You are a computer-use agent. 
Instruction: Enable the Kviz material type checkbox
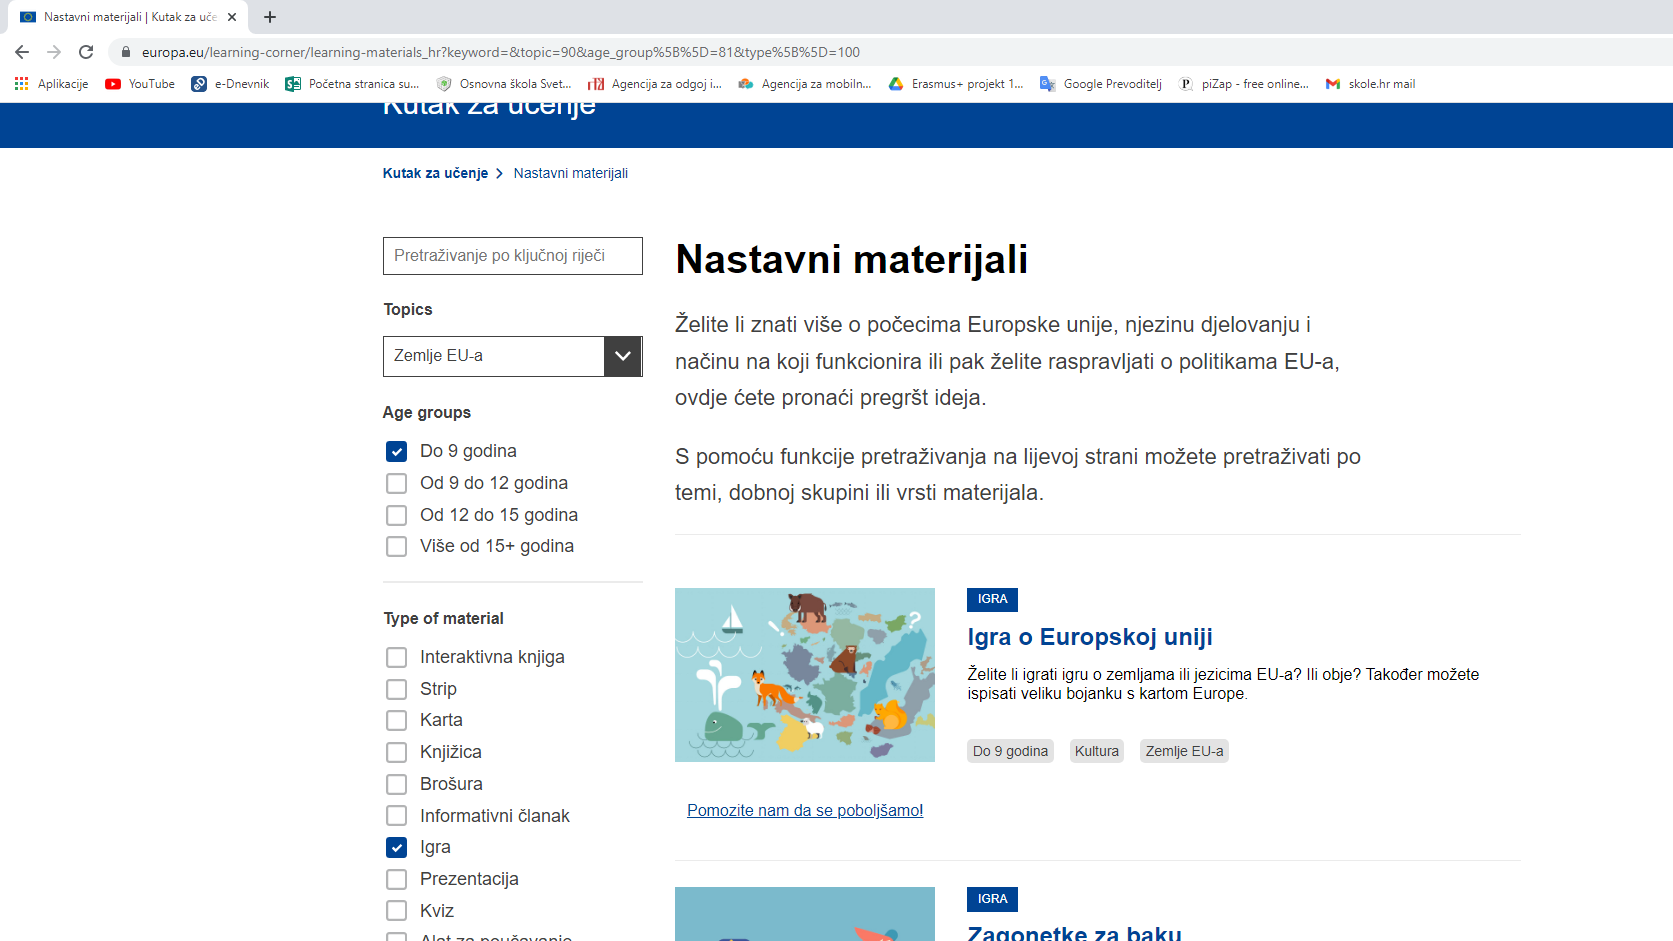pyautogui.click(x=397, y=911)
